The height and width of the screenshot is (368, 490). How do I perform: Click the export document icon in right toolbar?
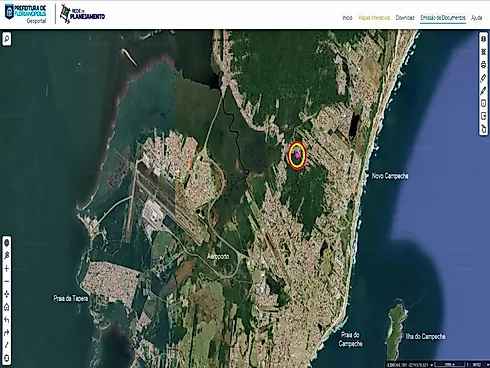pos(483,116)
